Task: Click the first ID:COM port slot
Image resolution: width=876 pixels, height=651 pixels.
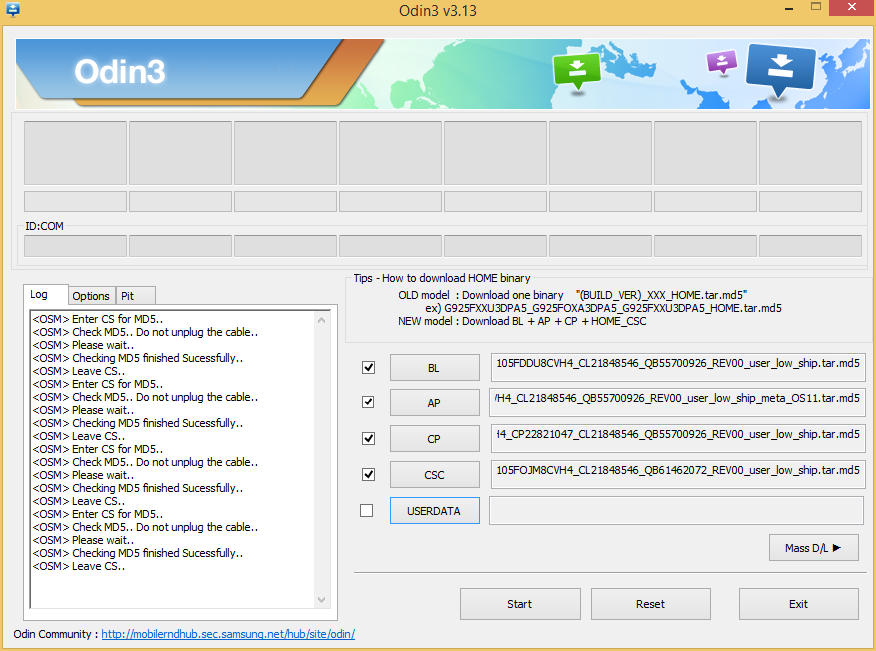Action: pyautogui.click(x=75, y=246)
